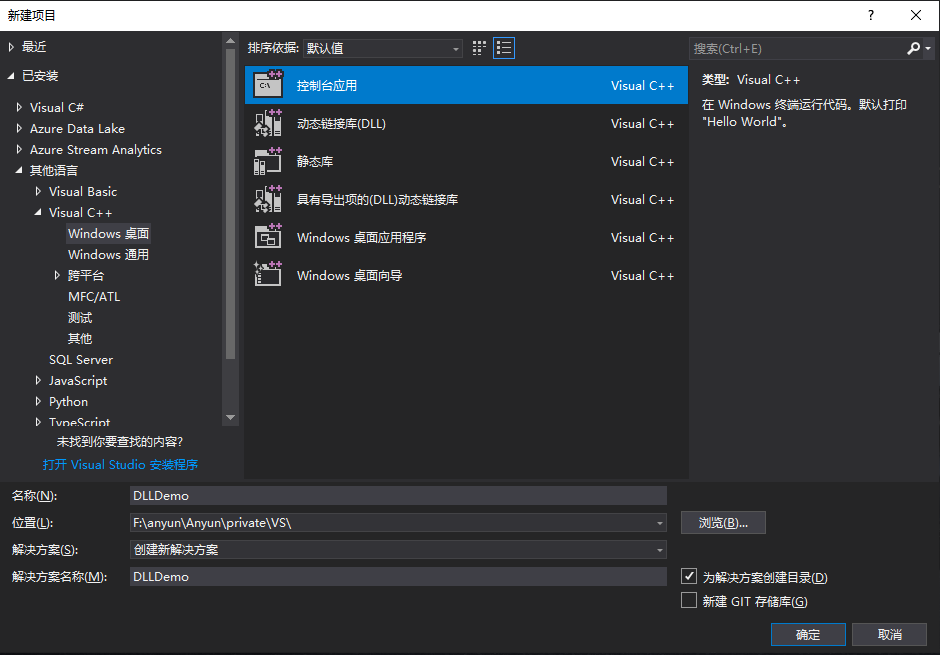Screen dimensions: 940x655
Task: Click the search magnifier icon
Action: (x=913, y=48)
